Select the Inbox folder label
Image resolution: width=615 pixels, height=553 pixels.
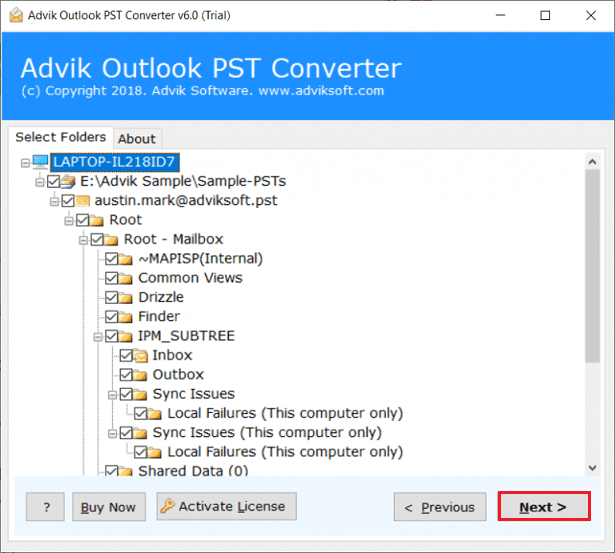point(172,355)
